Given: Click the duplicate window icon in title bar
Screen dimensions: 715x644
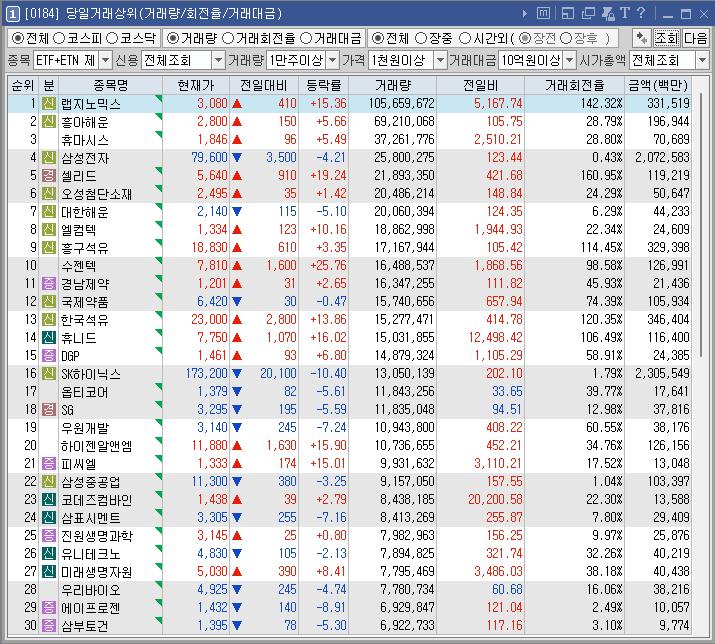Looking at the screenshot, I should coord(588,14).
